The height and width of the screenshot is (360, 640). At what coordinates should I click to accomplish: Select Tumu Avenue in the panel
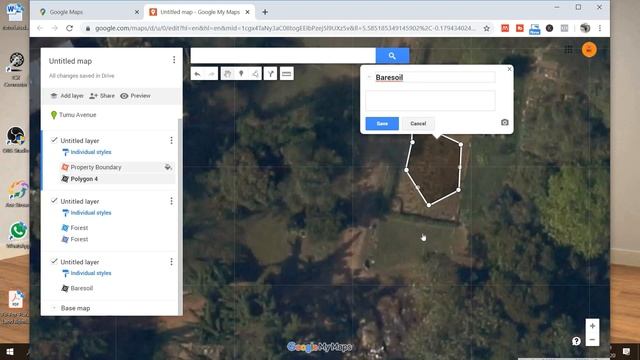coord(78,115)
